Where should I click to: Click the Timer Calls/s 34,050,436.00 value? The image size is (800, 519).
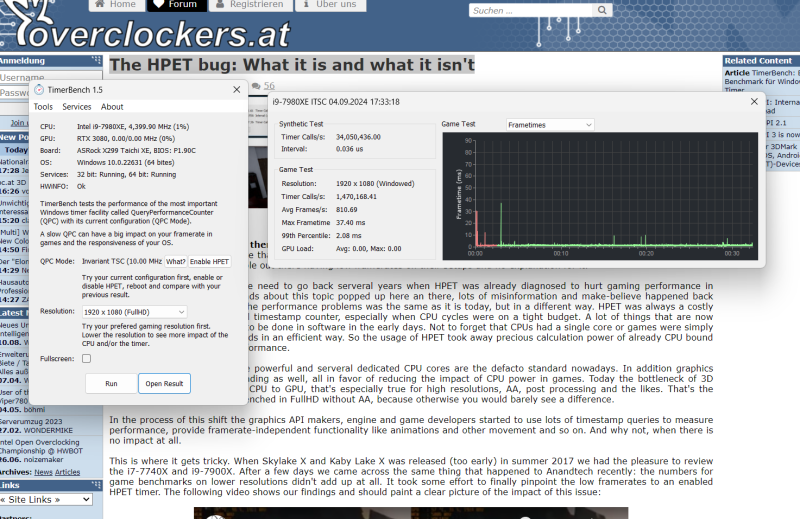coord(358,137)
